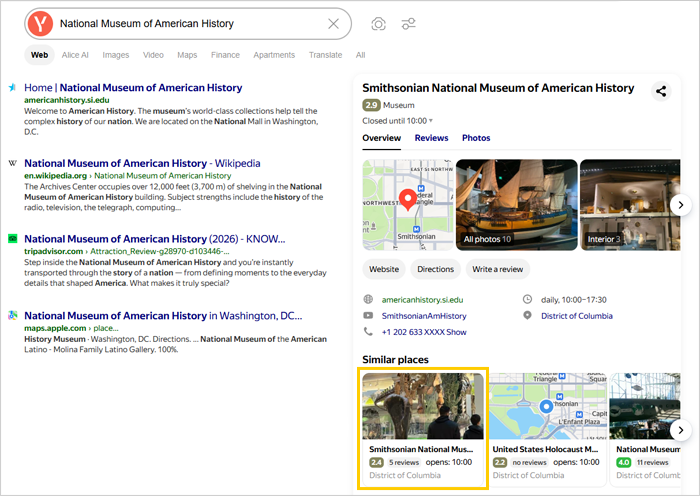Open the 'in Washington, DC...' Apple Maps result
The width and height of the screenshot is (700, 496).
(163, 316)
